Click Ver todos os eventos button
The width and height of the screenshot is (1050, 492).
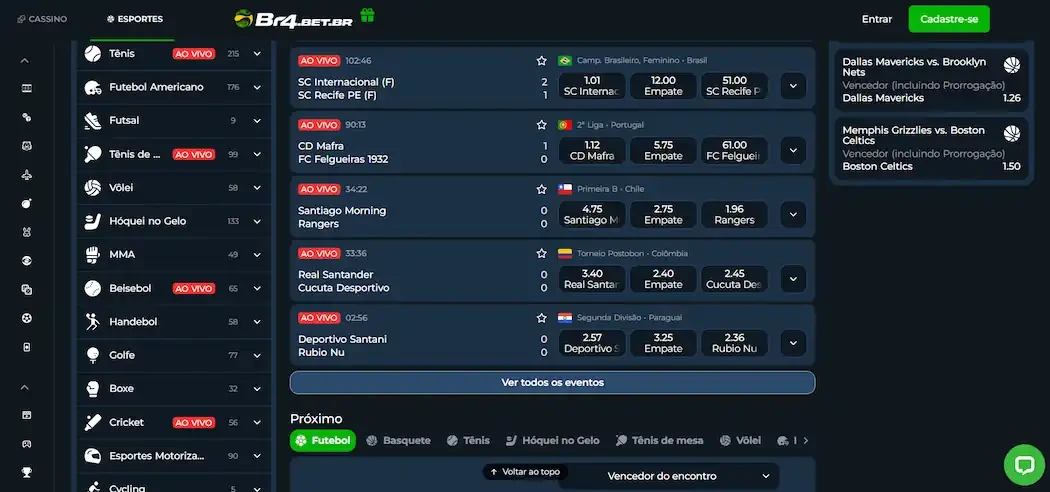pyautogui.click(x=552, y=383)
